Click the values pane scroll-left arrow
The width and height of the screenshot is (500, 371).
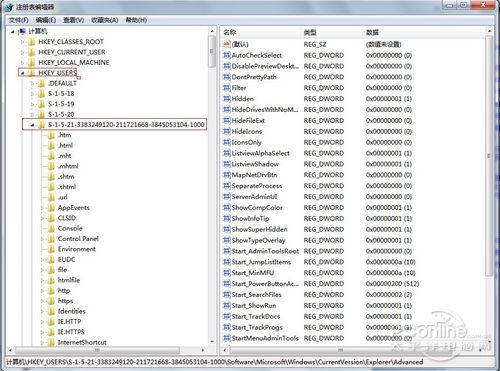pyautogui.click(x=225, y=350)
